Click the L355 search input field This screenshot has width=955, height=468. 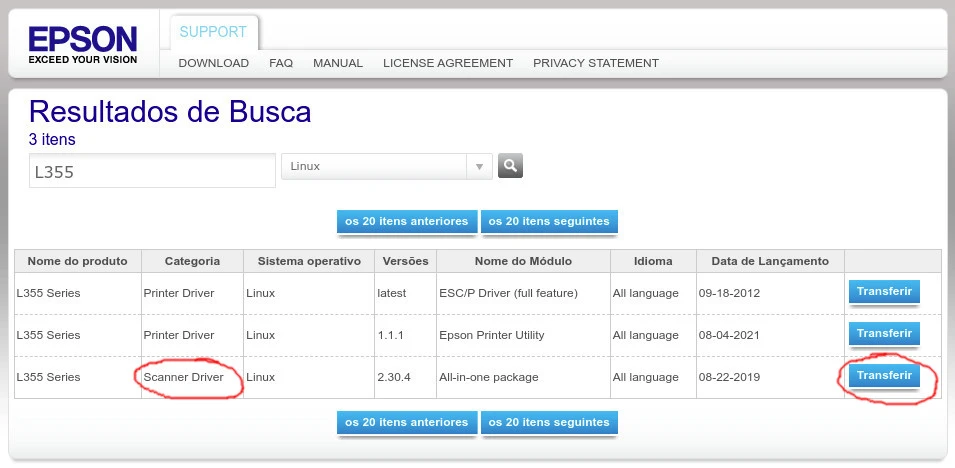point(152,171)
